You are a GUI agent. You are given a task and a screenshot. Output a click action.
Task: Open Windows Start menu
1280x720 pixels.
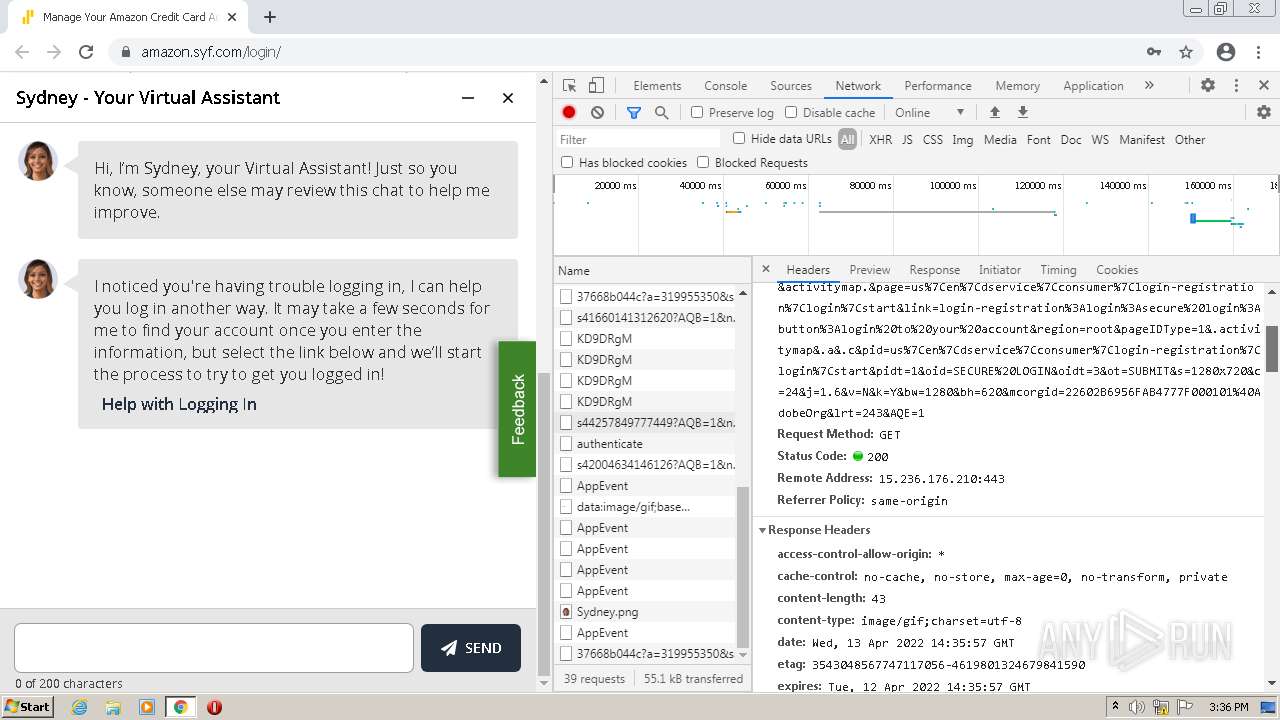(28, 707)
